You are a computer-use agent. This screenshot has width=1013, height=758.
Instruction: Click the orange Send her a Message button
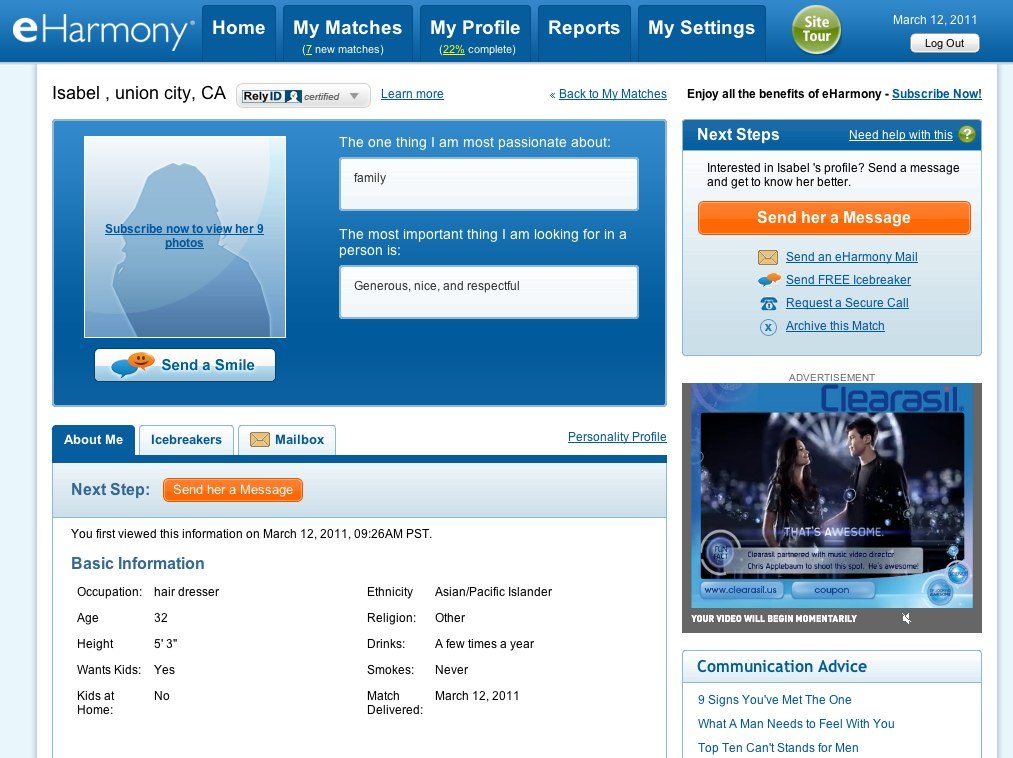pyautogui.click(x=833, y=217)
